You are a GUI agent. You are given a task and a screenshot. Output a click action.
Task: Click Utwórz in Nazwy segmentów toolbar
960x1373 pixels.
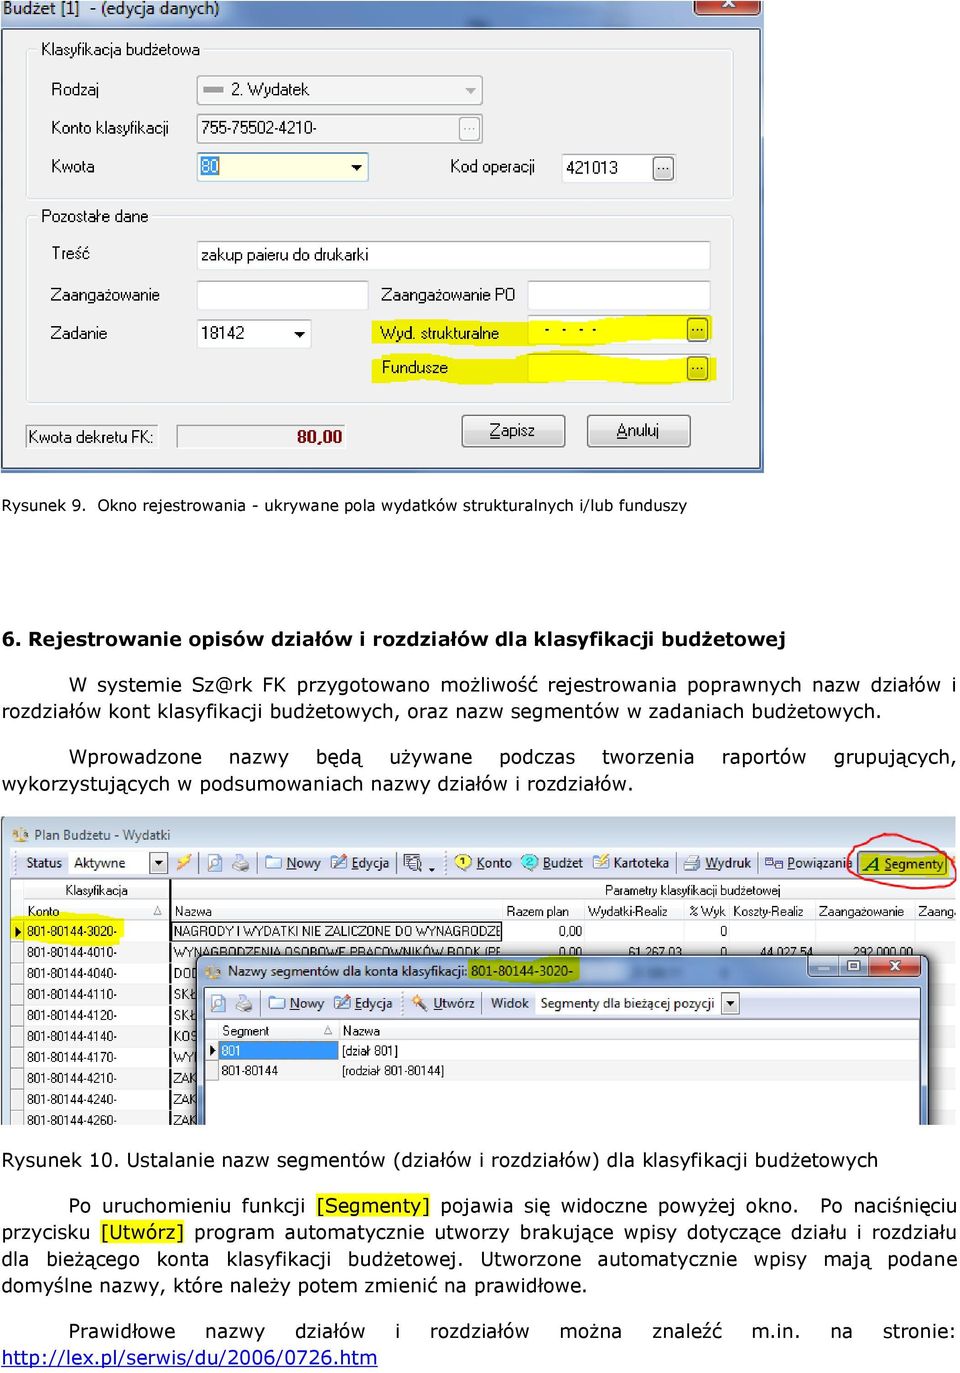pyautogui.click(x=443, y=1003)
